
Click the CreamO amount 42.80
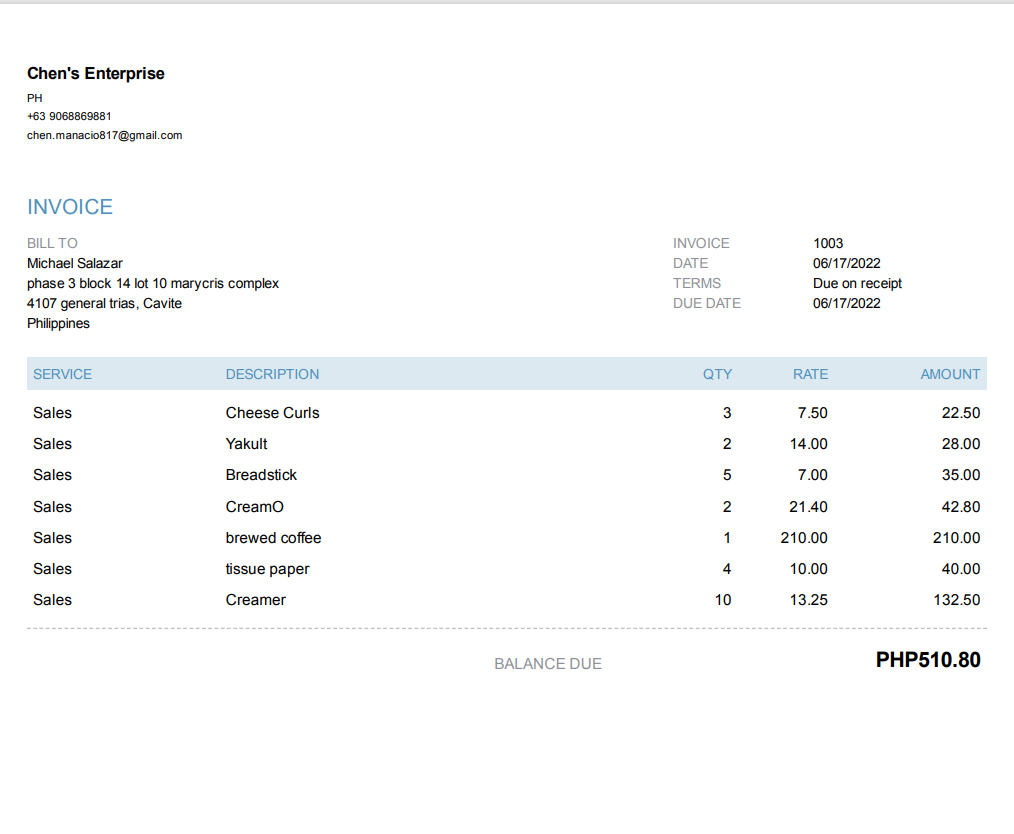pyautogui.click(x=961, y=507)
